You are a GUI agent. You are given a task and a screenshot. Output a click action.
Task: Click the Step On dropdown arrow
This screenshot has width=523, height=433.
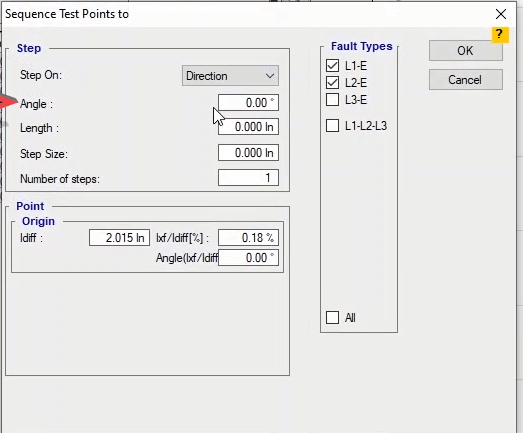tap(270, 76)
